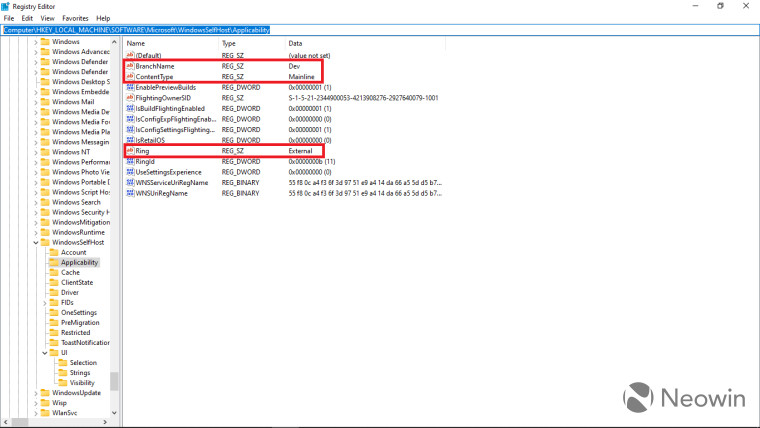This screenshot has width=760, height=428.
Task: Select the Visibility key under UI
Action: (82, 382)
